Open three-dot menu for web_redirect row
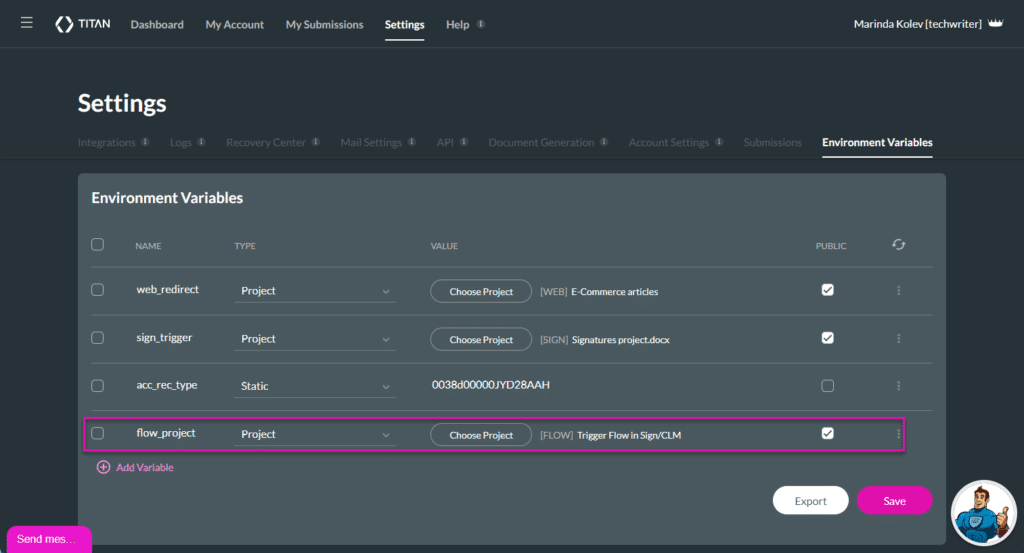 pyautogui.click(x=898, y=291)
